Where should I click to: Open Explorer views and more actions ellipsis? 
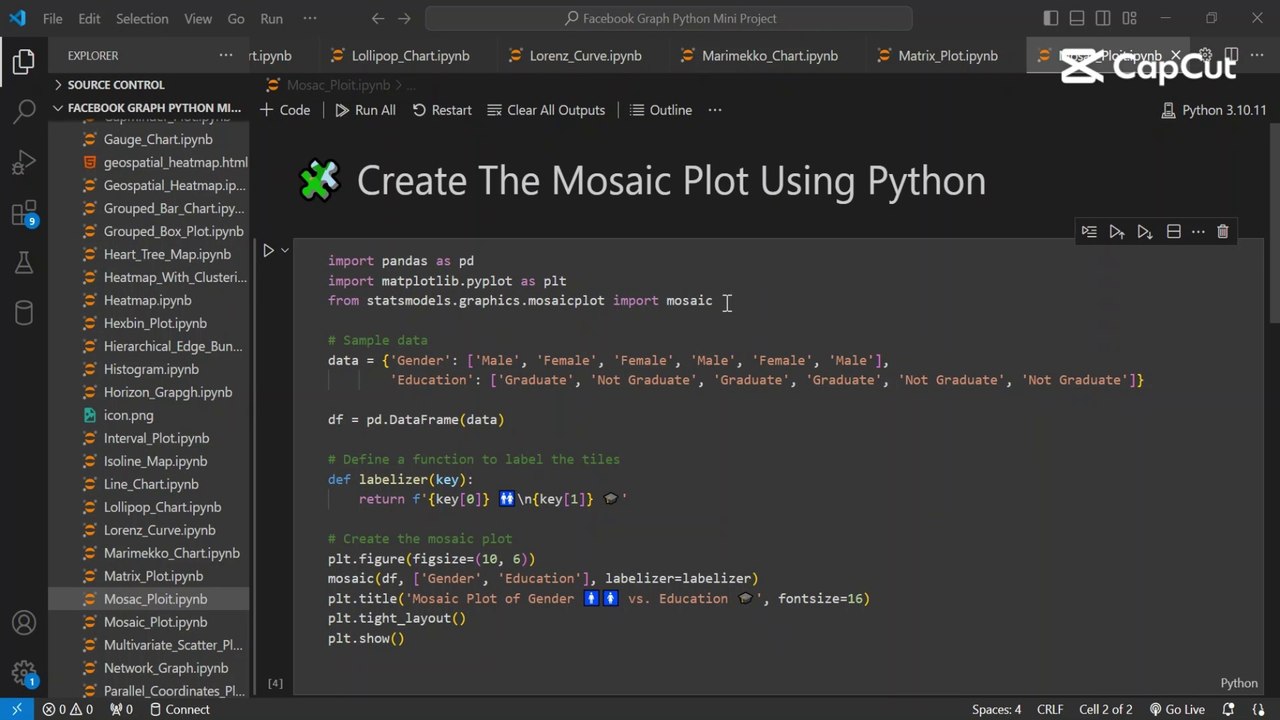(x=227, y=56)
